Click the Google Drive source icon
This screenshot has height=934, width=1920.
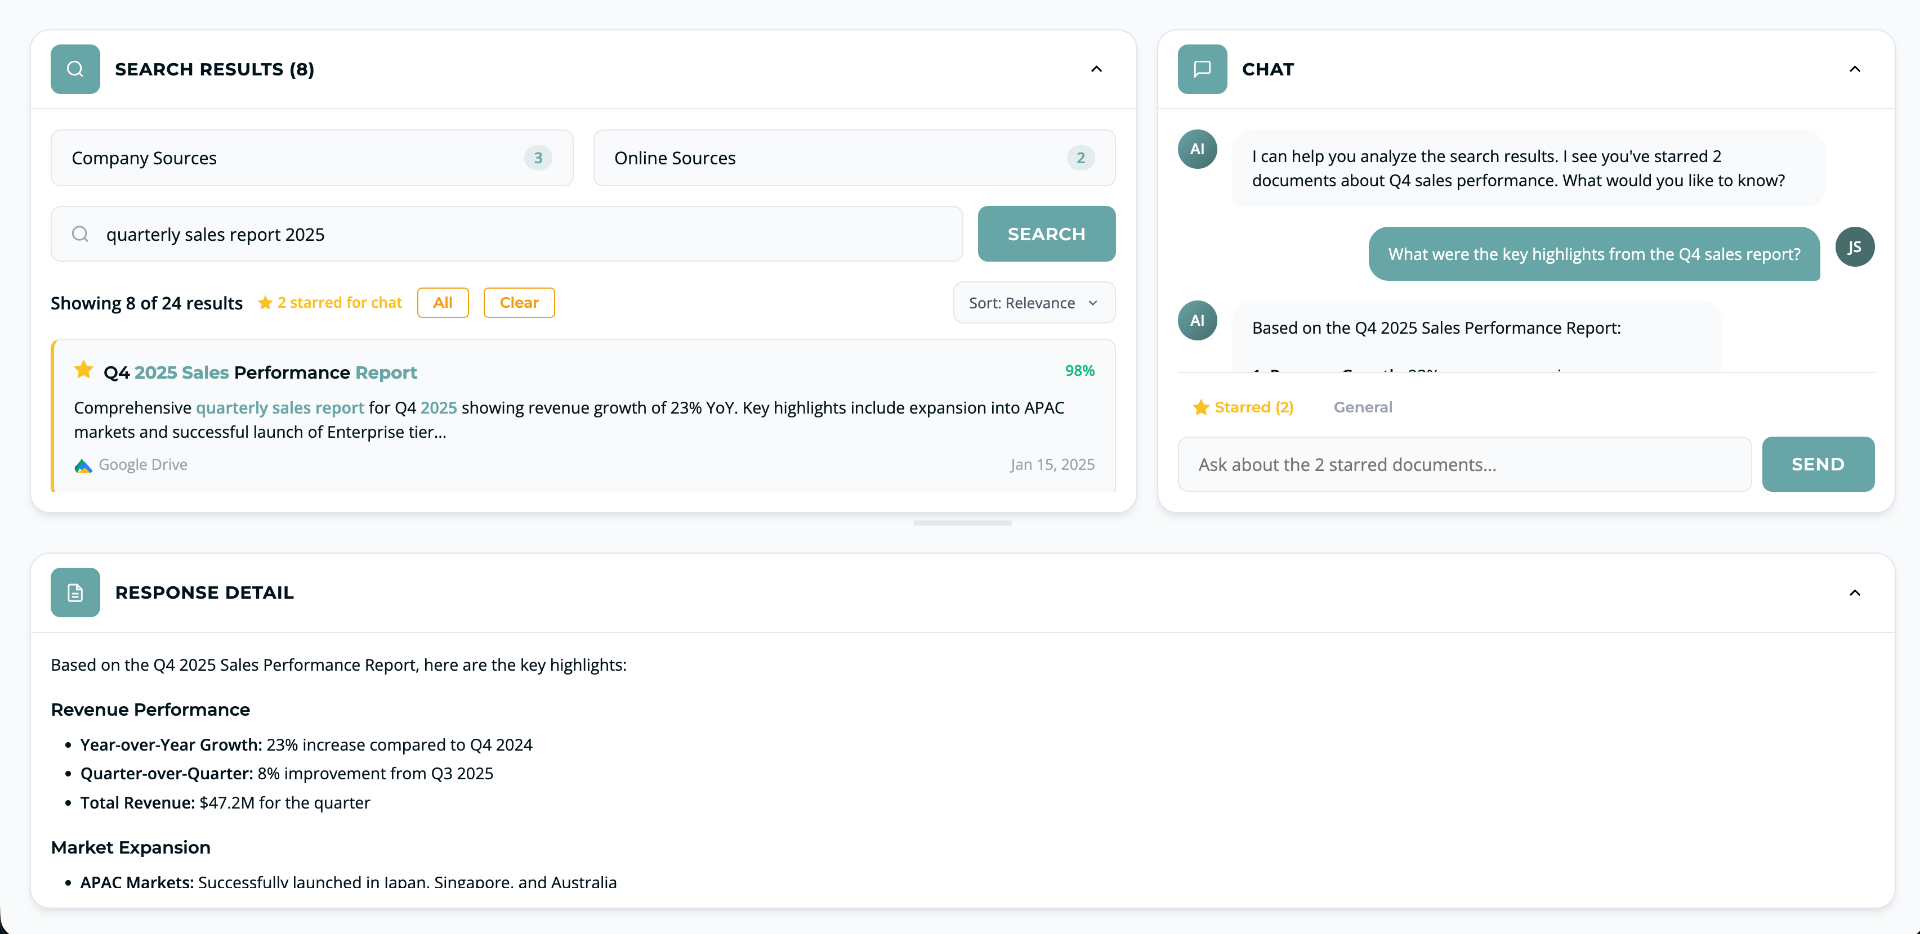coord(82,464)
